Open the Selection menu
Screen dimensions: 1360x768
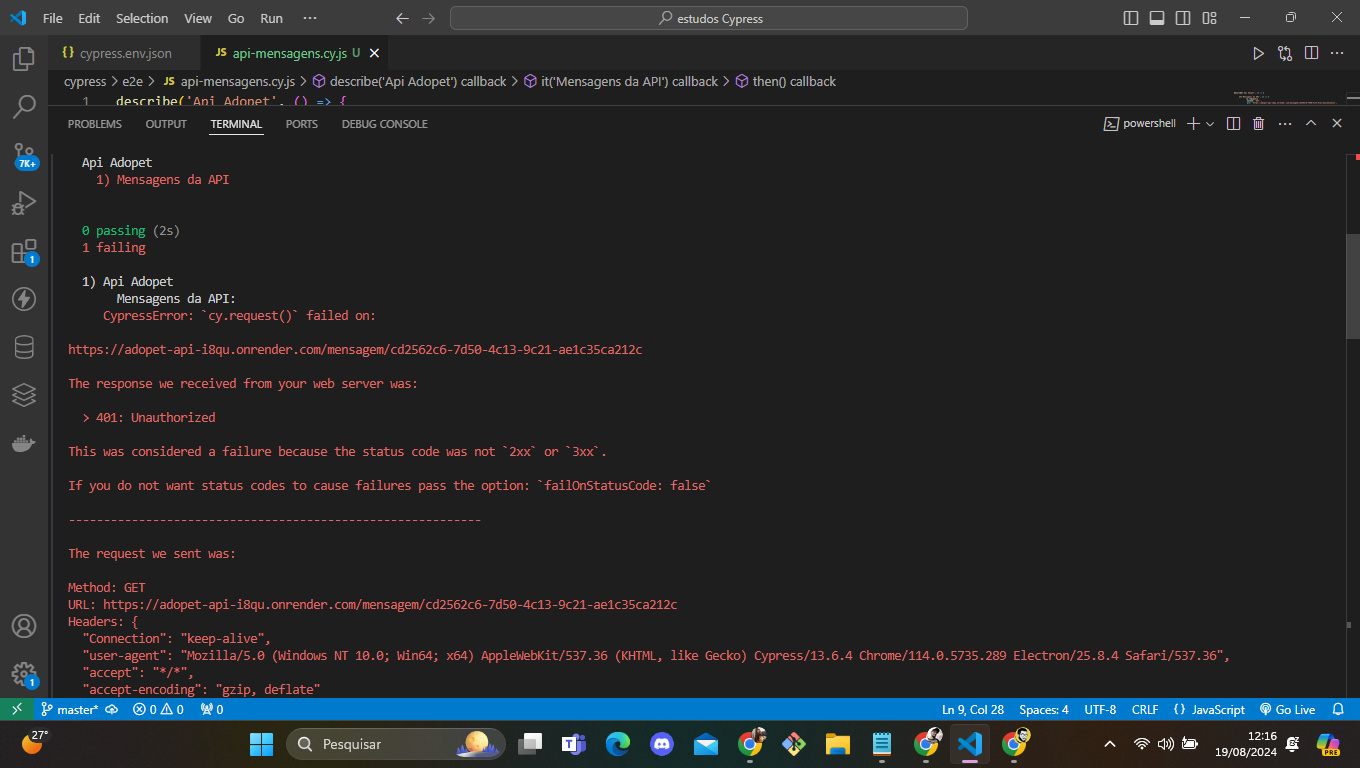[142, 18]
